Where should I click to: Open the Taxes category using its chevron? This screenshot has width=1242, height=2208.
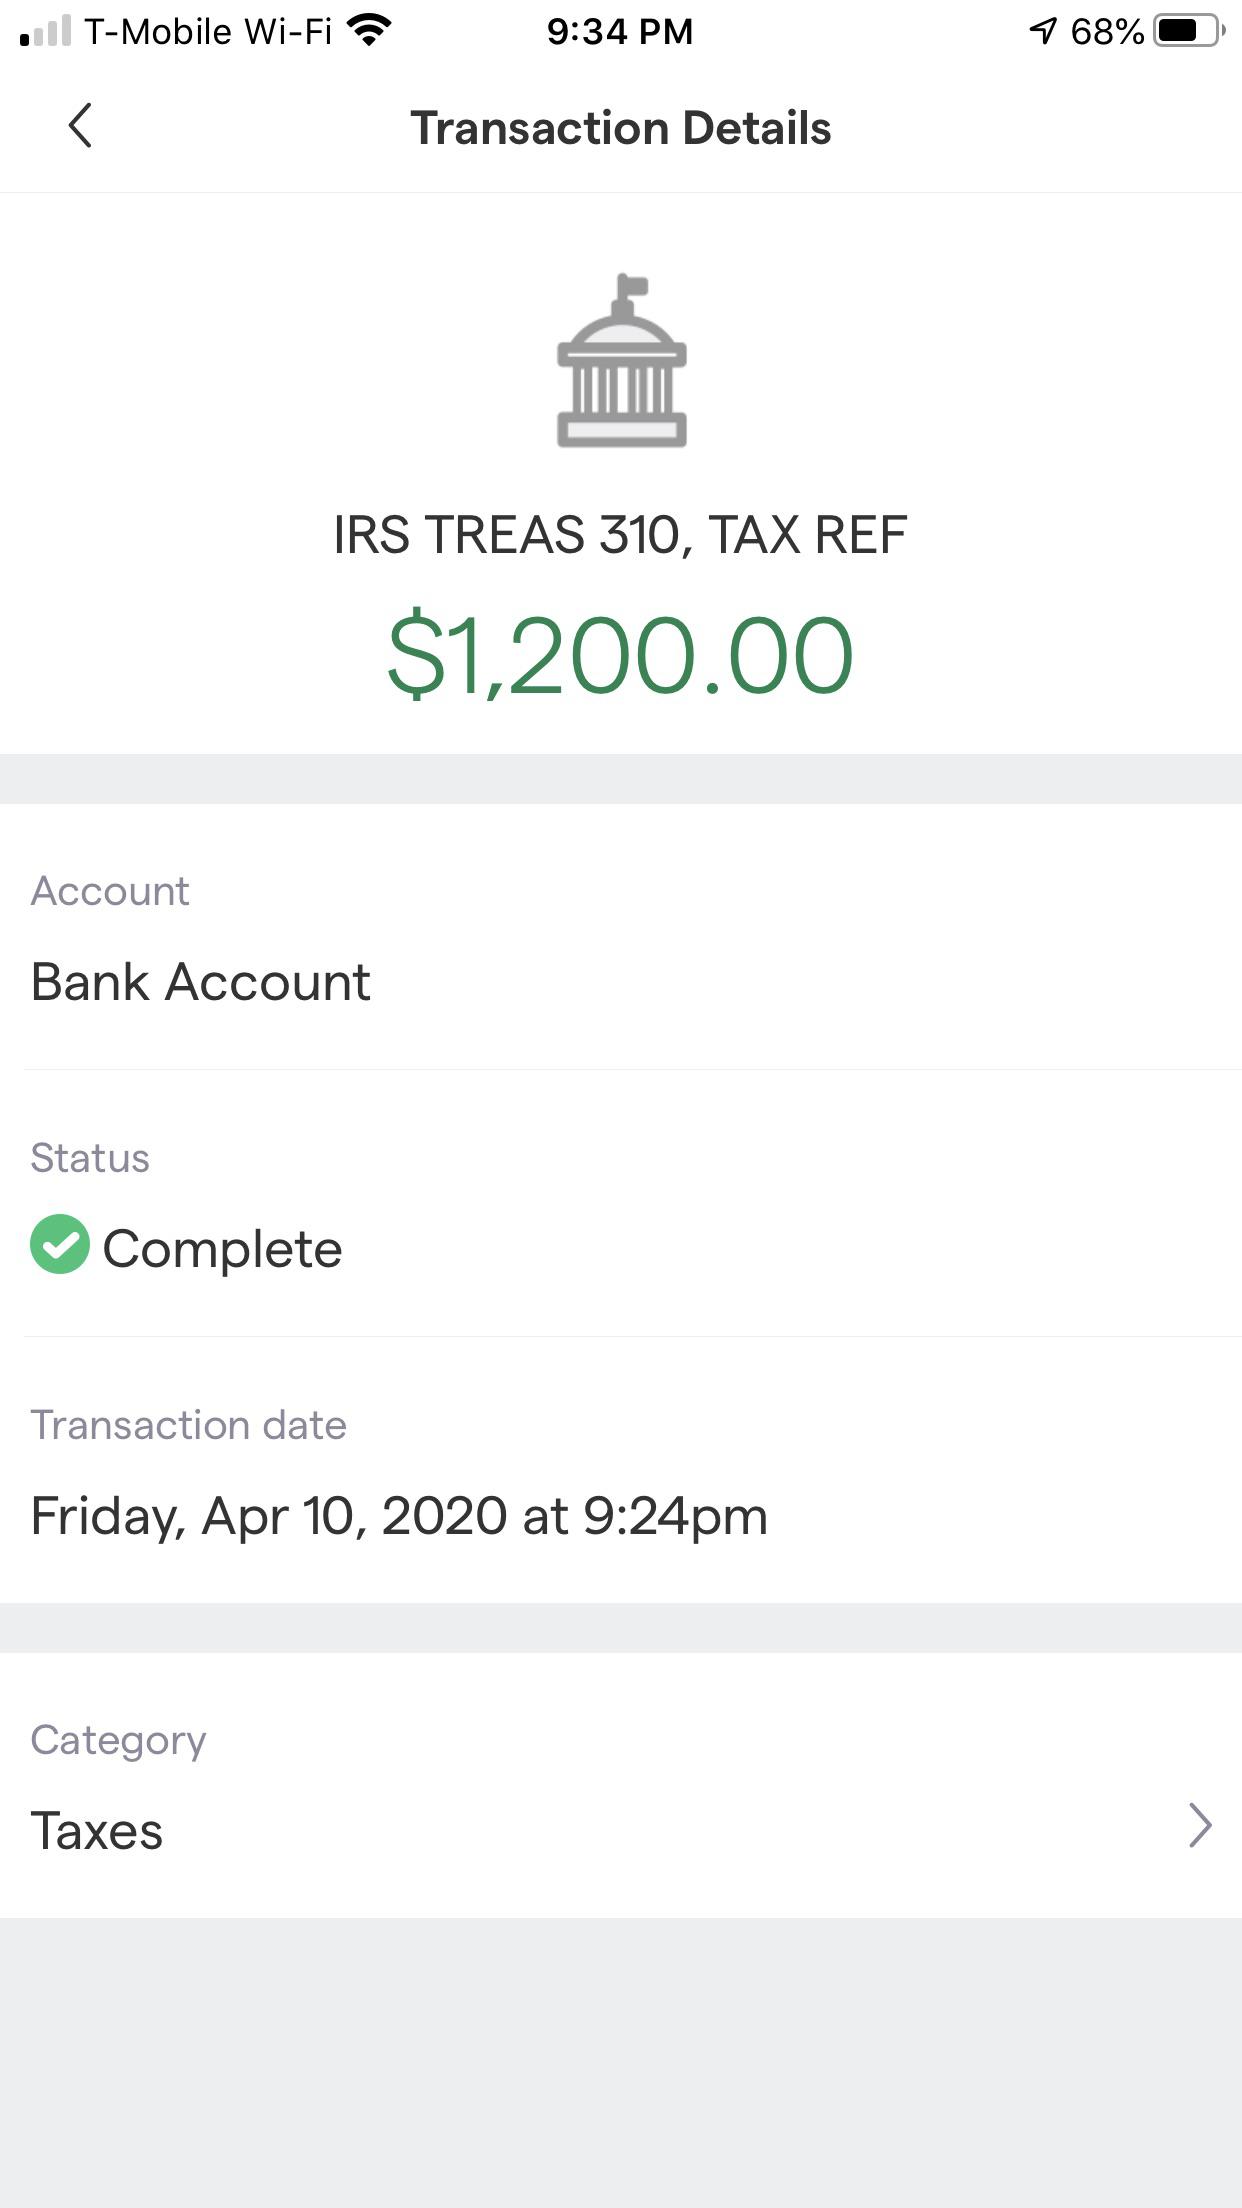[1200, 1826]
